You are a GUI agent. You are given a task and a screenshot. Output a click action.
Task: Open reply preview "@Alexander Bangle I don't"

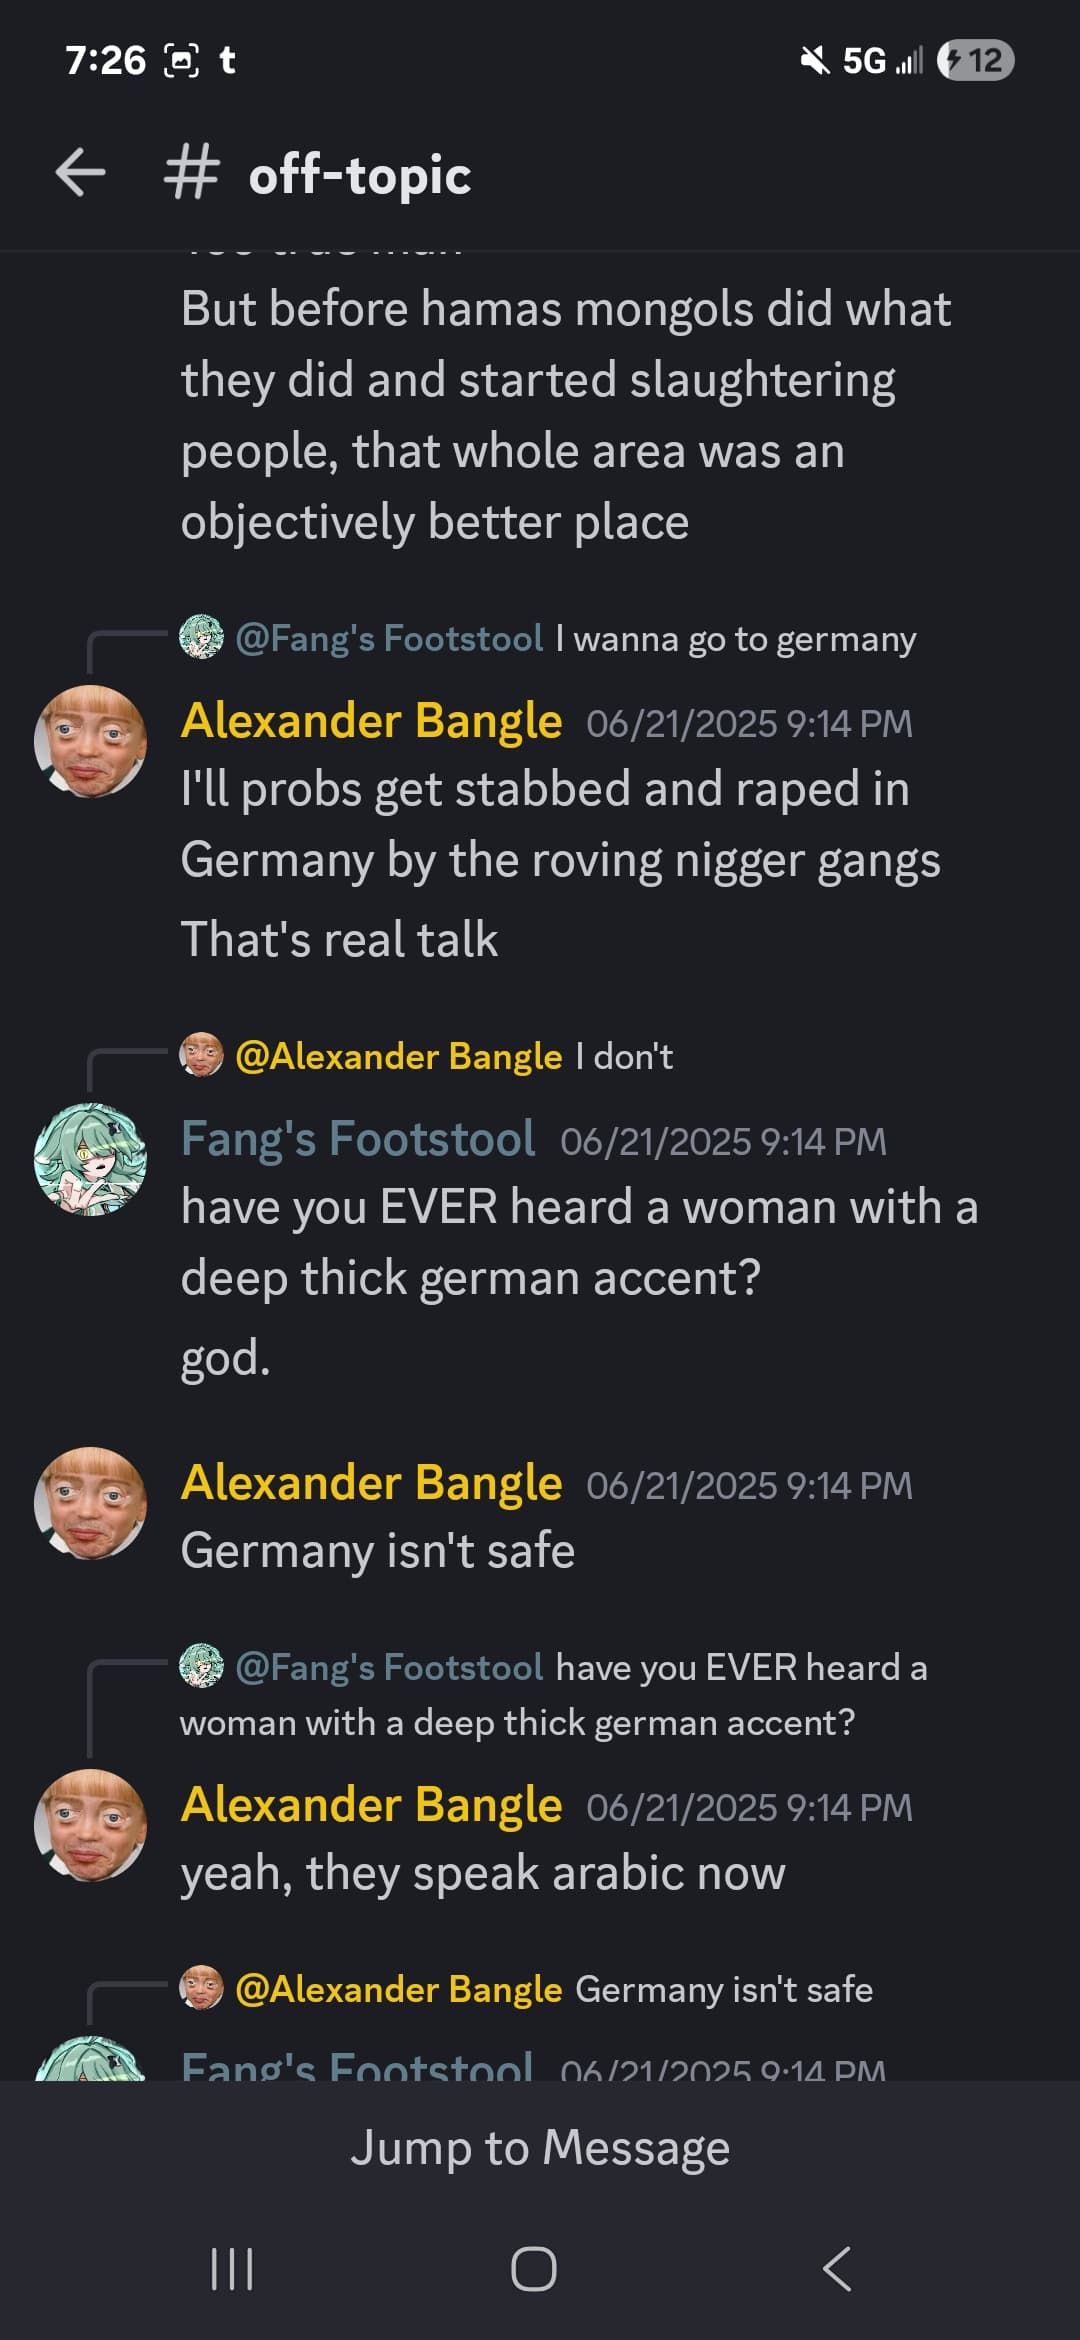(x=426, y=1056)
